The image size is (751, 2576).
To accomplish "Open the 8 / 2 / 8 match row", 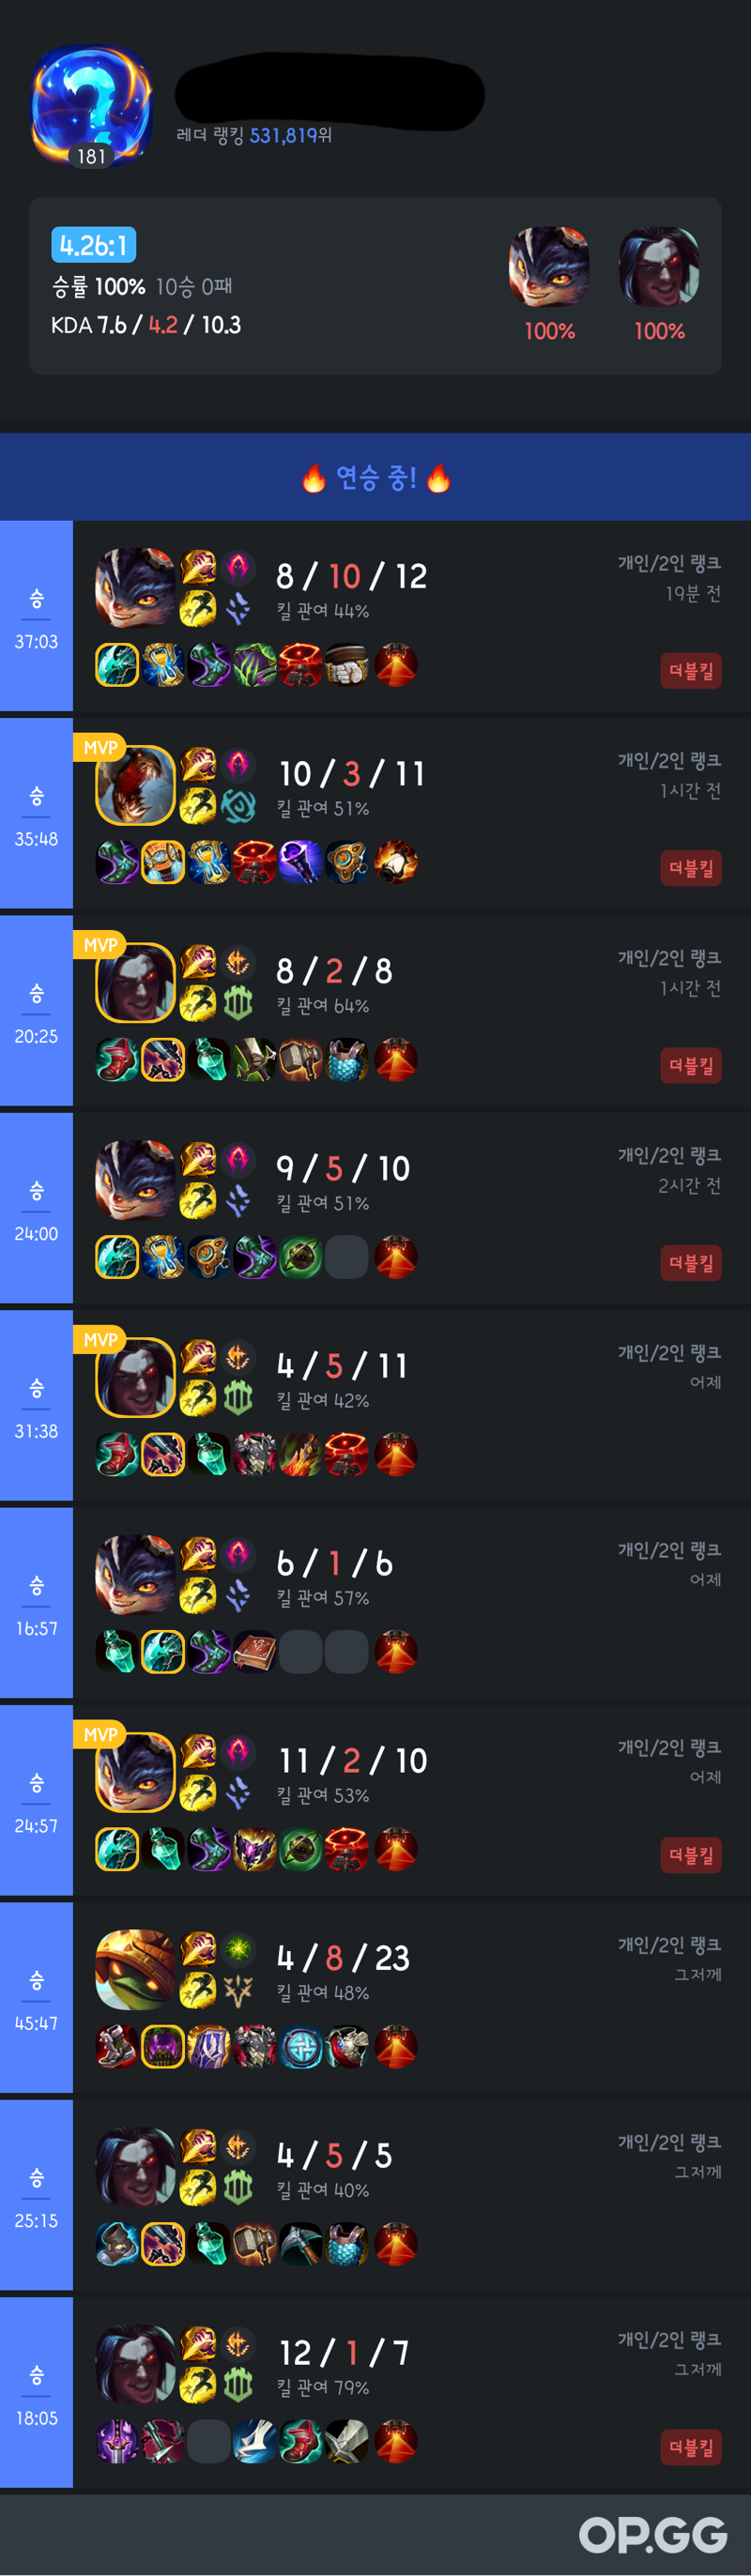I will pyautogui.click(x=375, y=1010).
